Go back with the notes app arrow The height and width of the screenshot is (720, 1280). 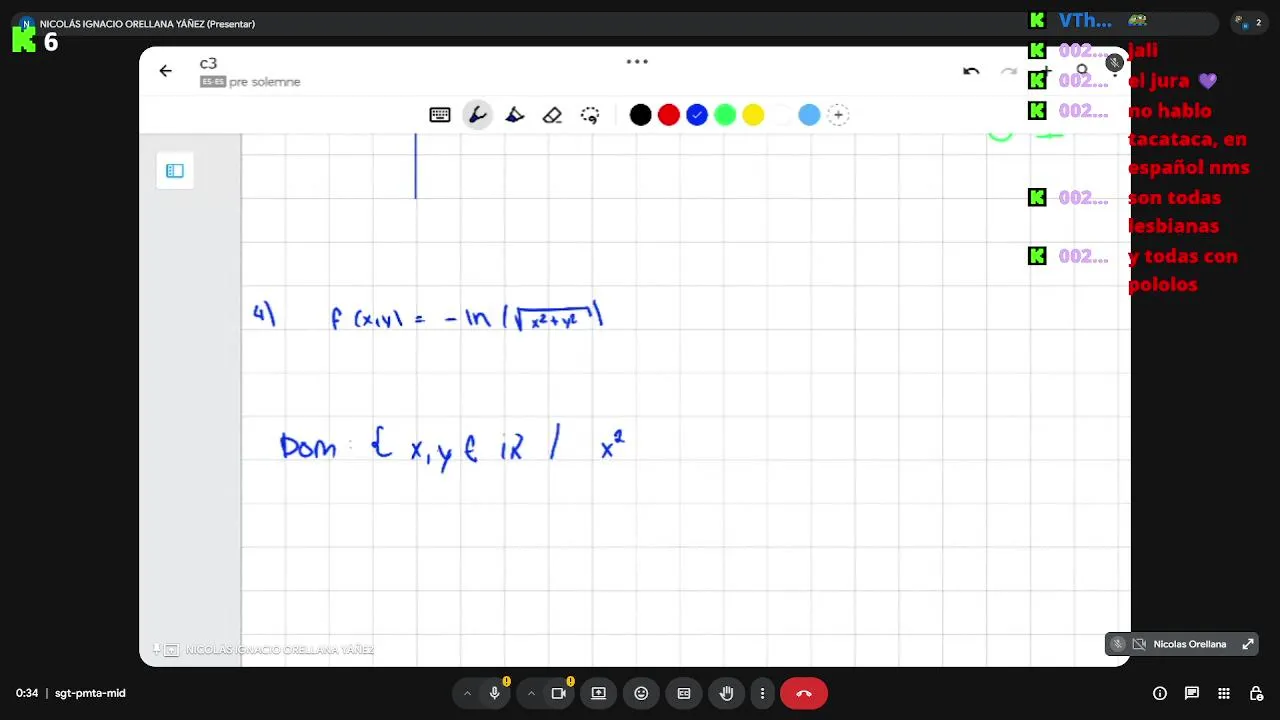(x=166, y=71)
